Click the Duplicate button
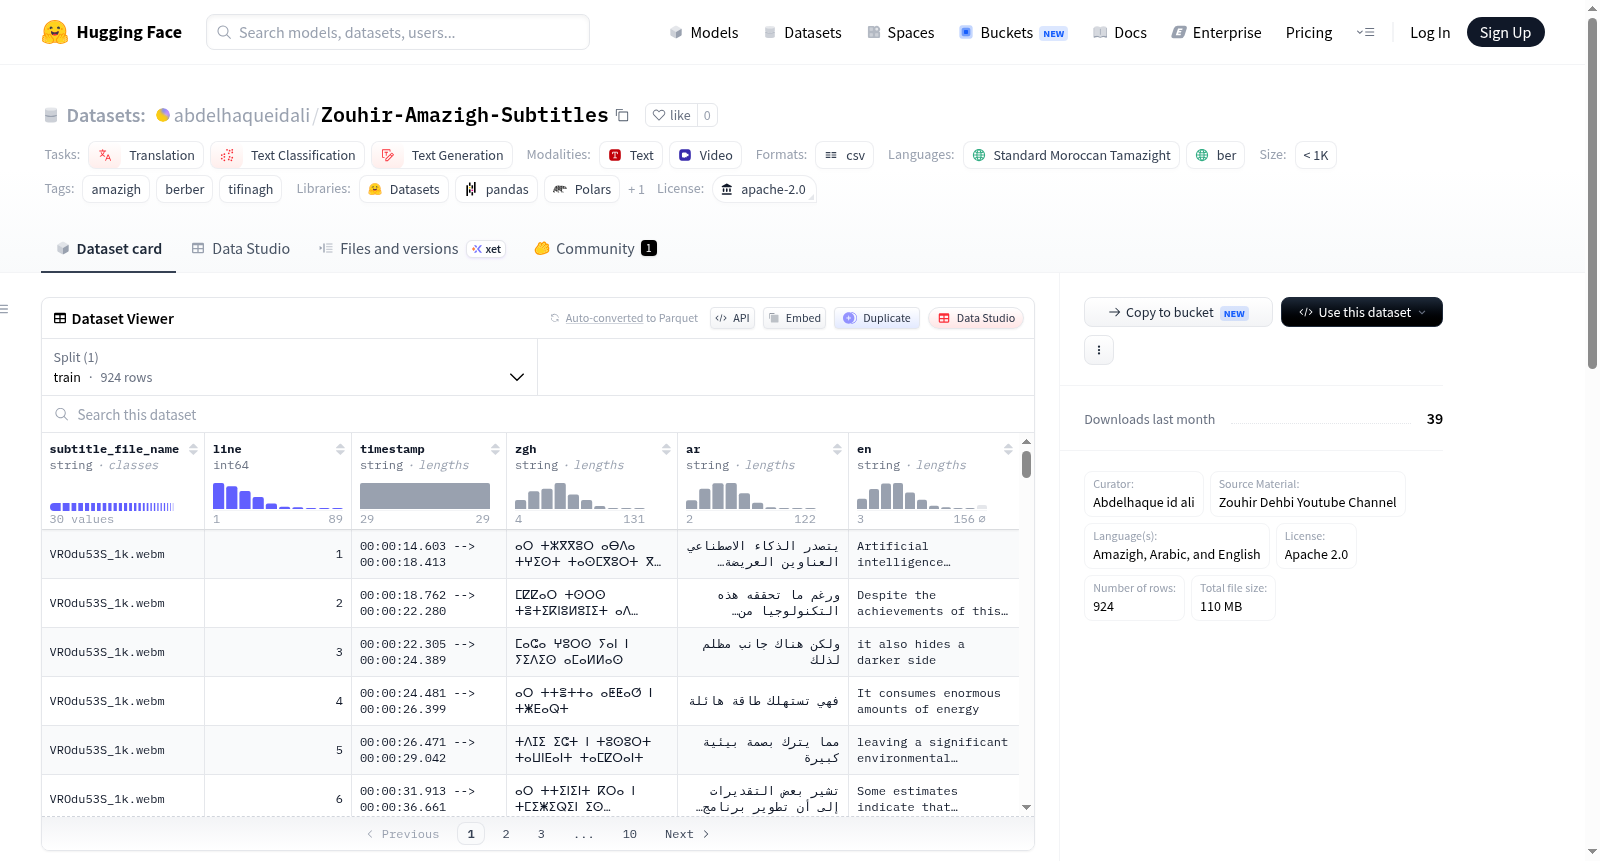This screenshot has height=861, width=1600. [877, 318]
